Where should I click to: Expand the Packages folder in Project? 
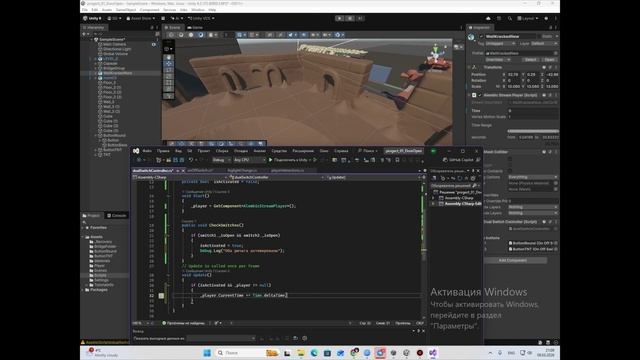(x=83, y=290)
